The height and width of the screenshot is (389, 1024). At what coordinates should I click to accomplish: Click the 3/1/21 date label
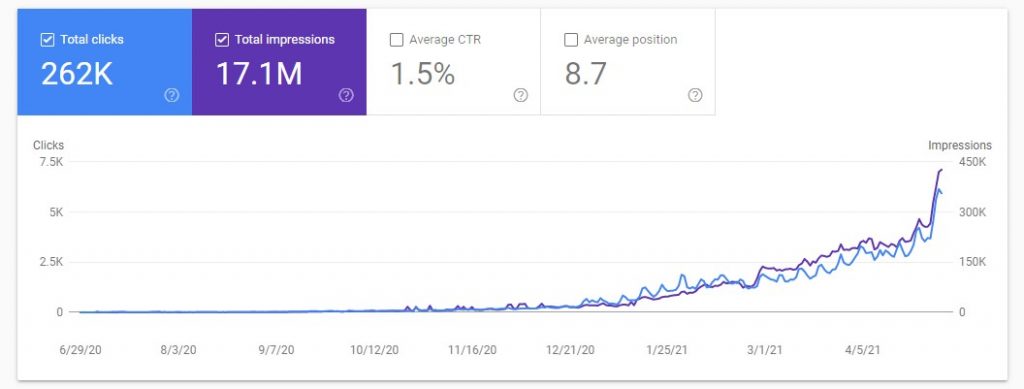(x=764, y=350)
